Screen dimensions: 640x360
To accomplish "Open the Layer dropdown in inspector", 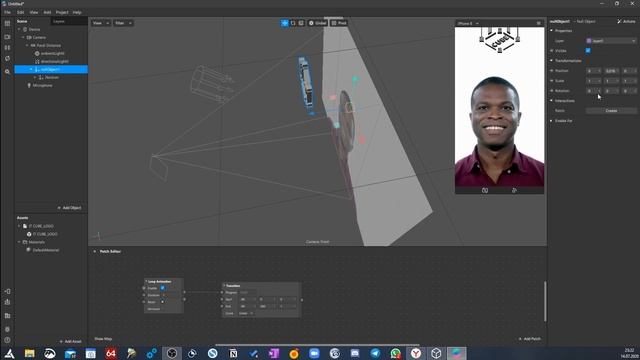I will point(611,41).
